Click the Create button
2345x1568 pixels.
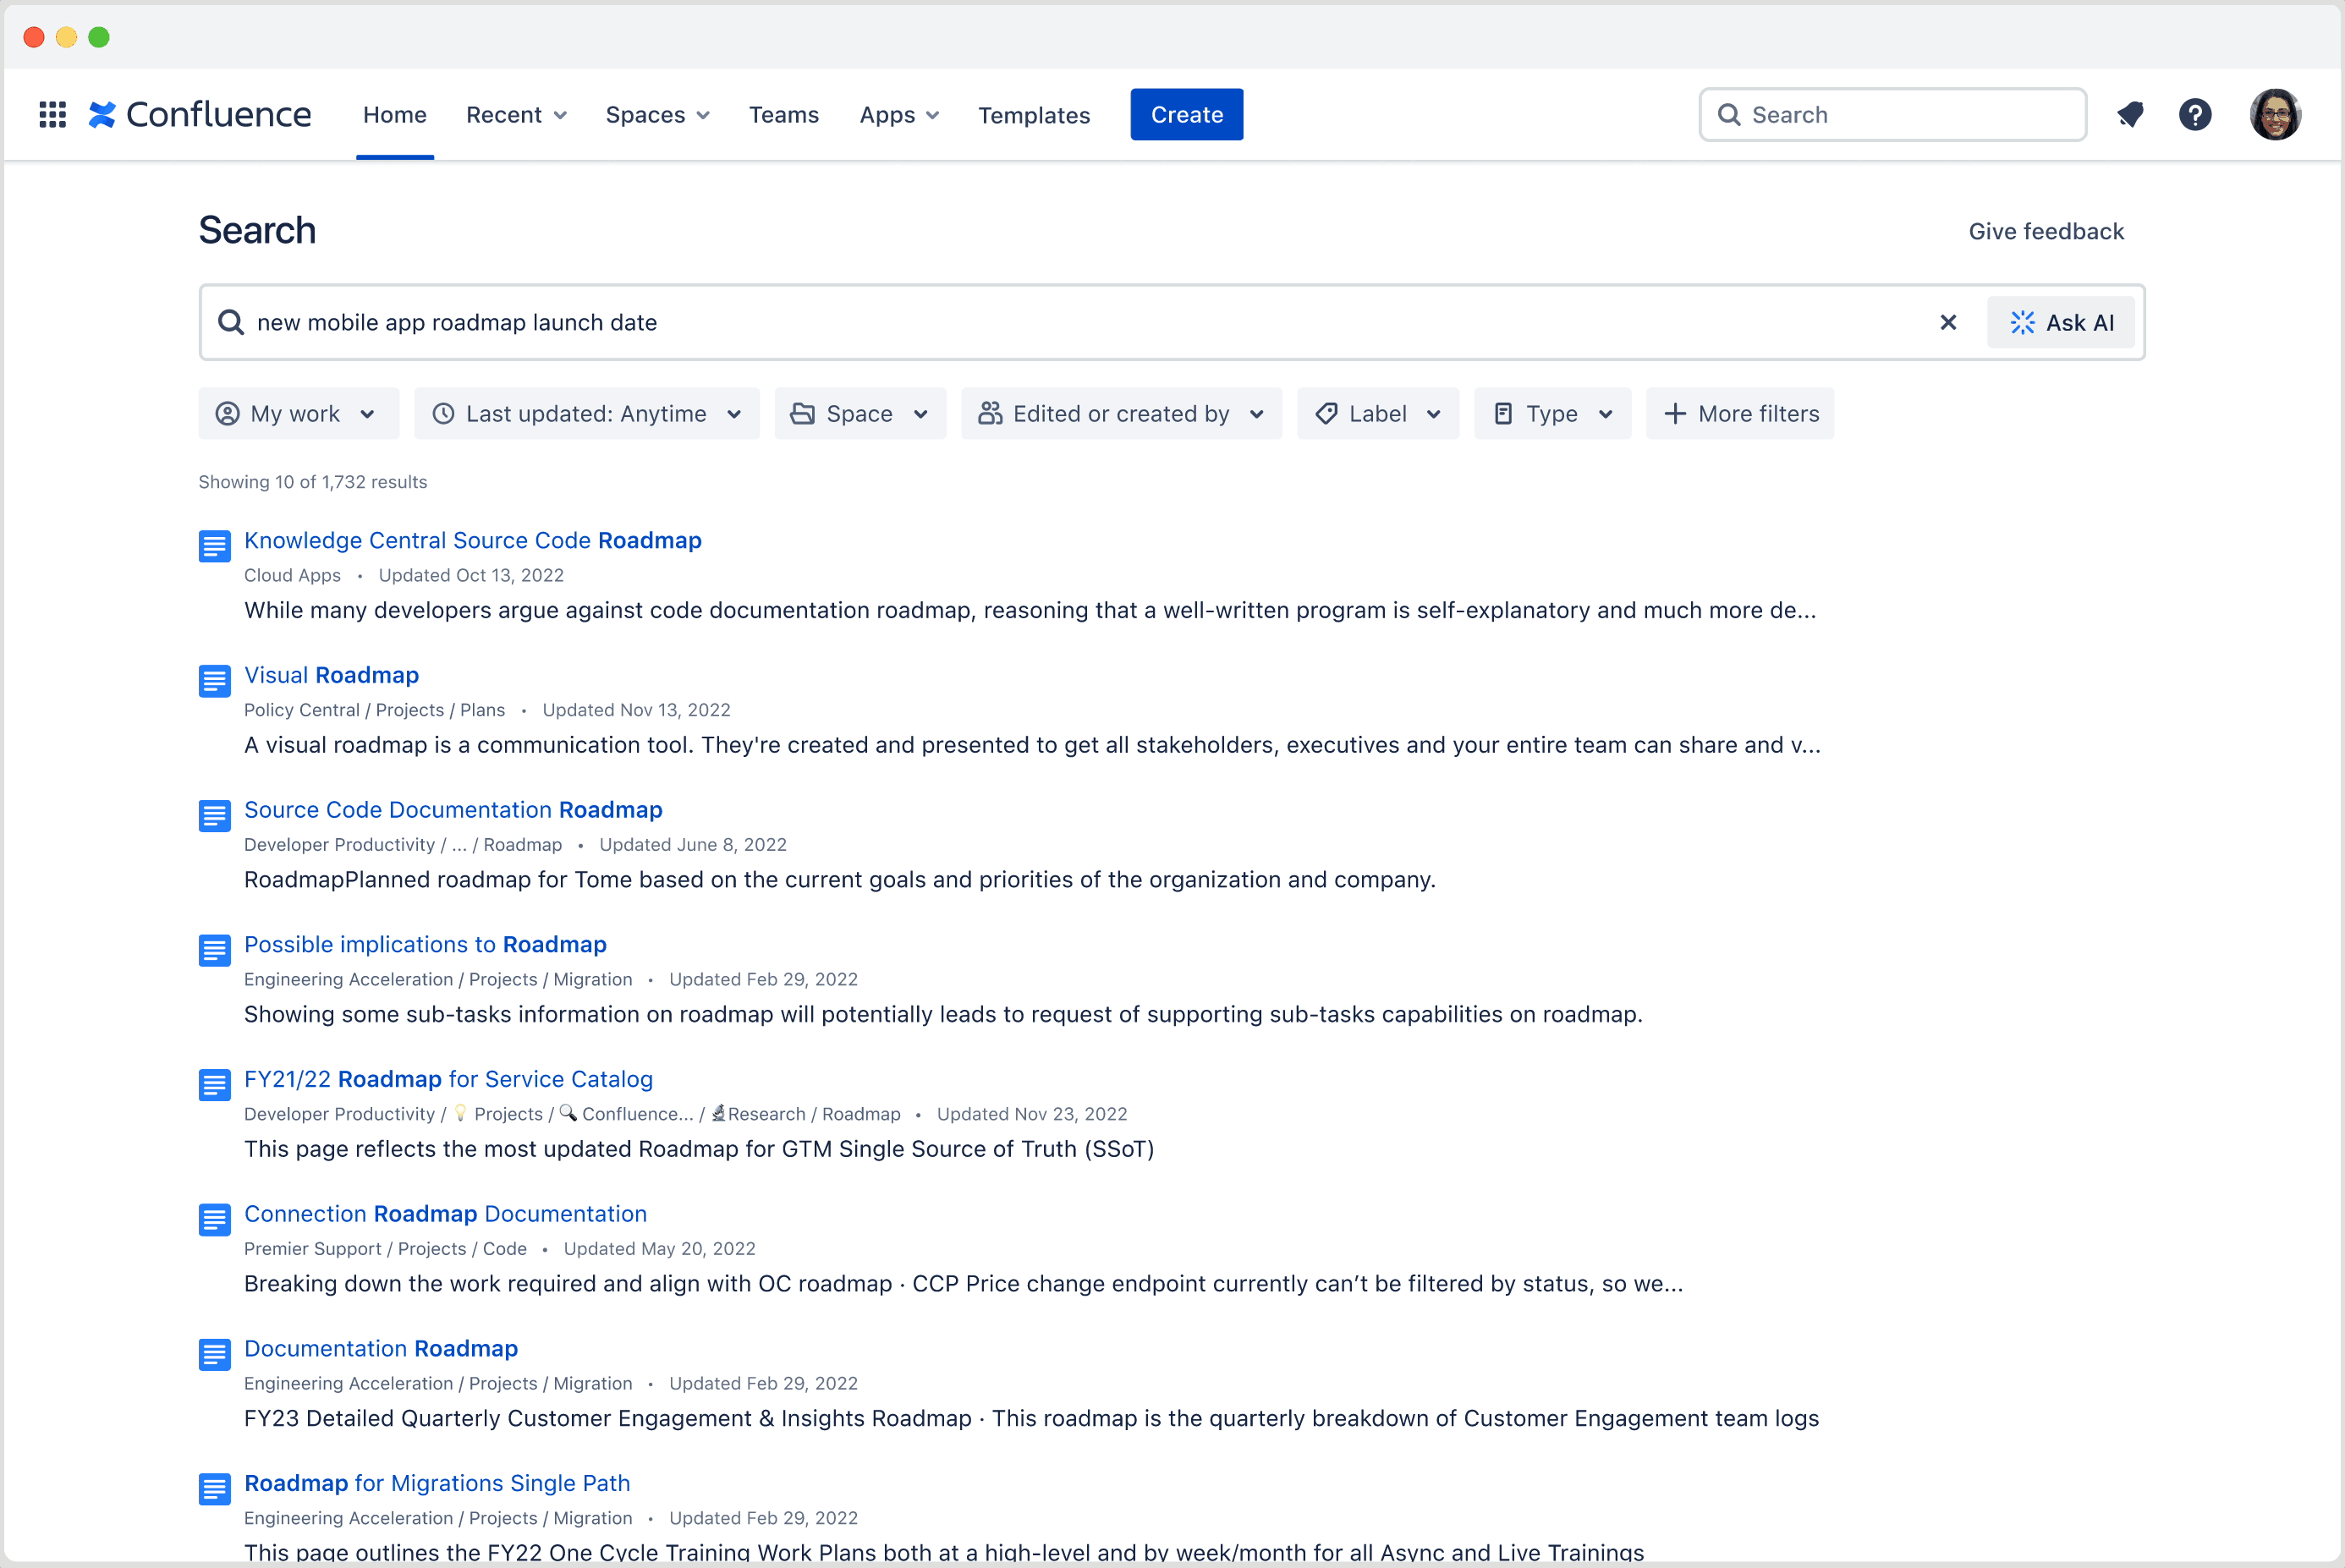(1187, 113)
